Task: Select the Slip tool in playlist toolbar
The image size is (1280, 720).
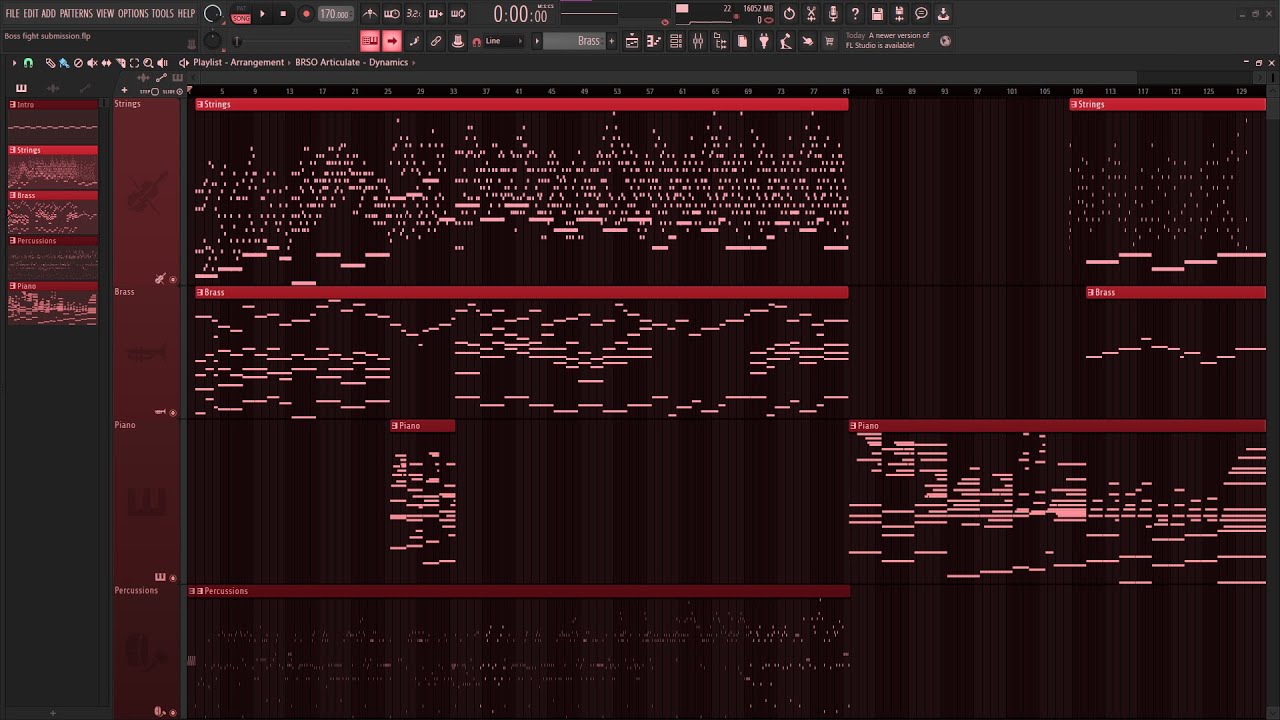Action: [x=106, y=62]
